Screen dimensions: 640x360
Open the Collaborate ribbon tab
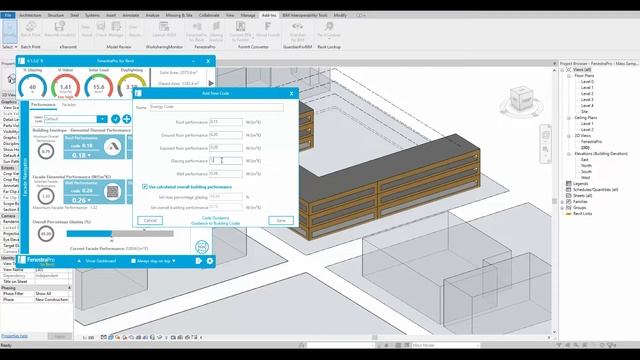pyautogui.click(x=209, y=15)
